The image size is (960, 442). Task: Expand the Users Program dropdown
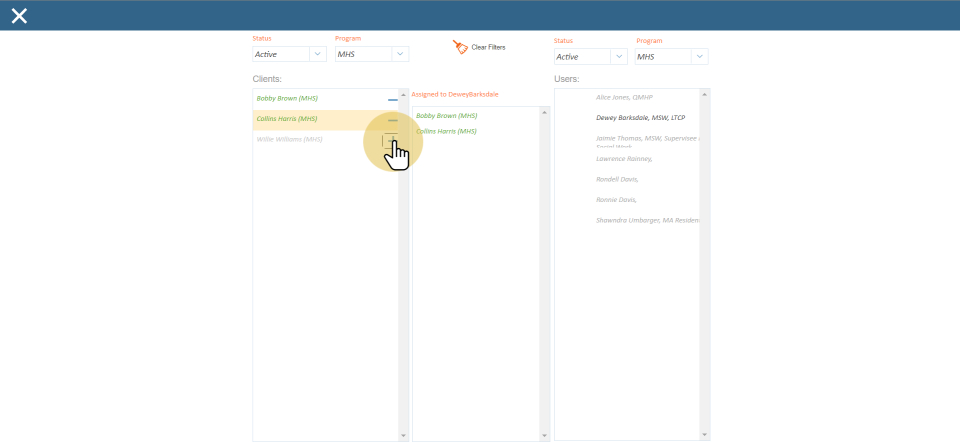coord(672,57)
